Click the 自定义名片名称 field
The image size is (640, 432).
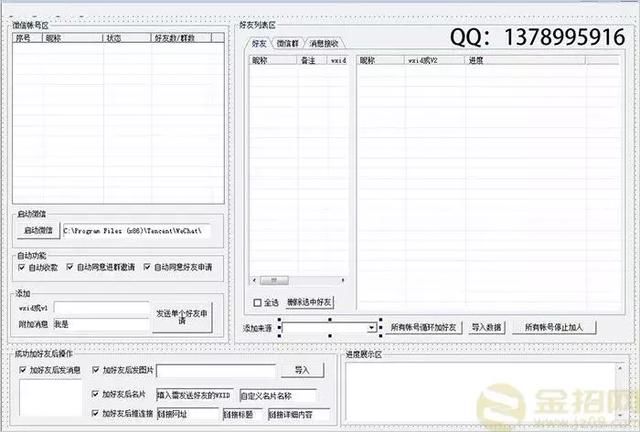click(x=278, y=395)
